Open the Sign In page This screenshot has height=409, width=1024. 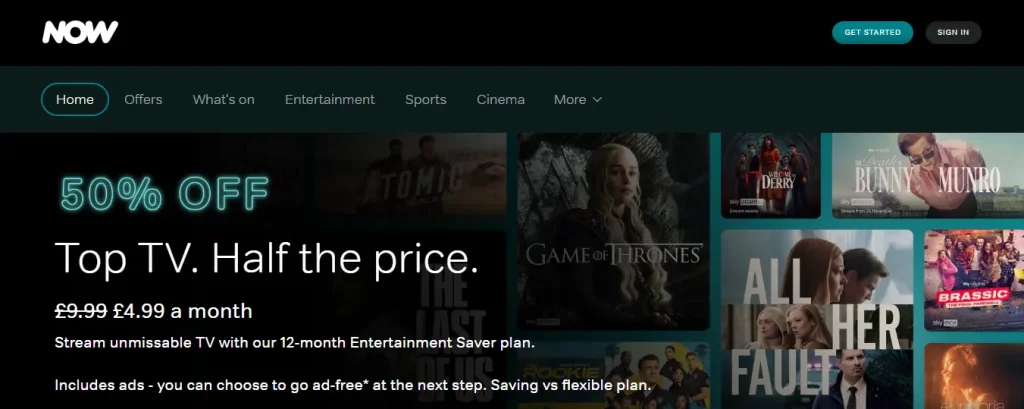(953, 33)
